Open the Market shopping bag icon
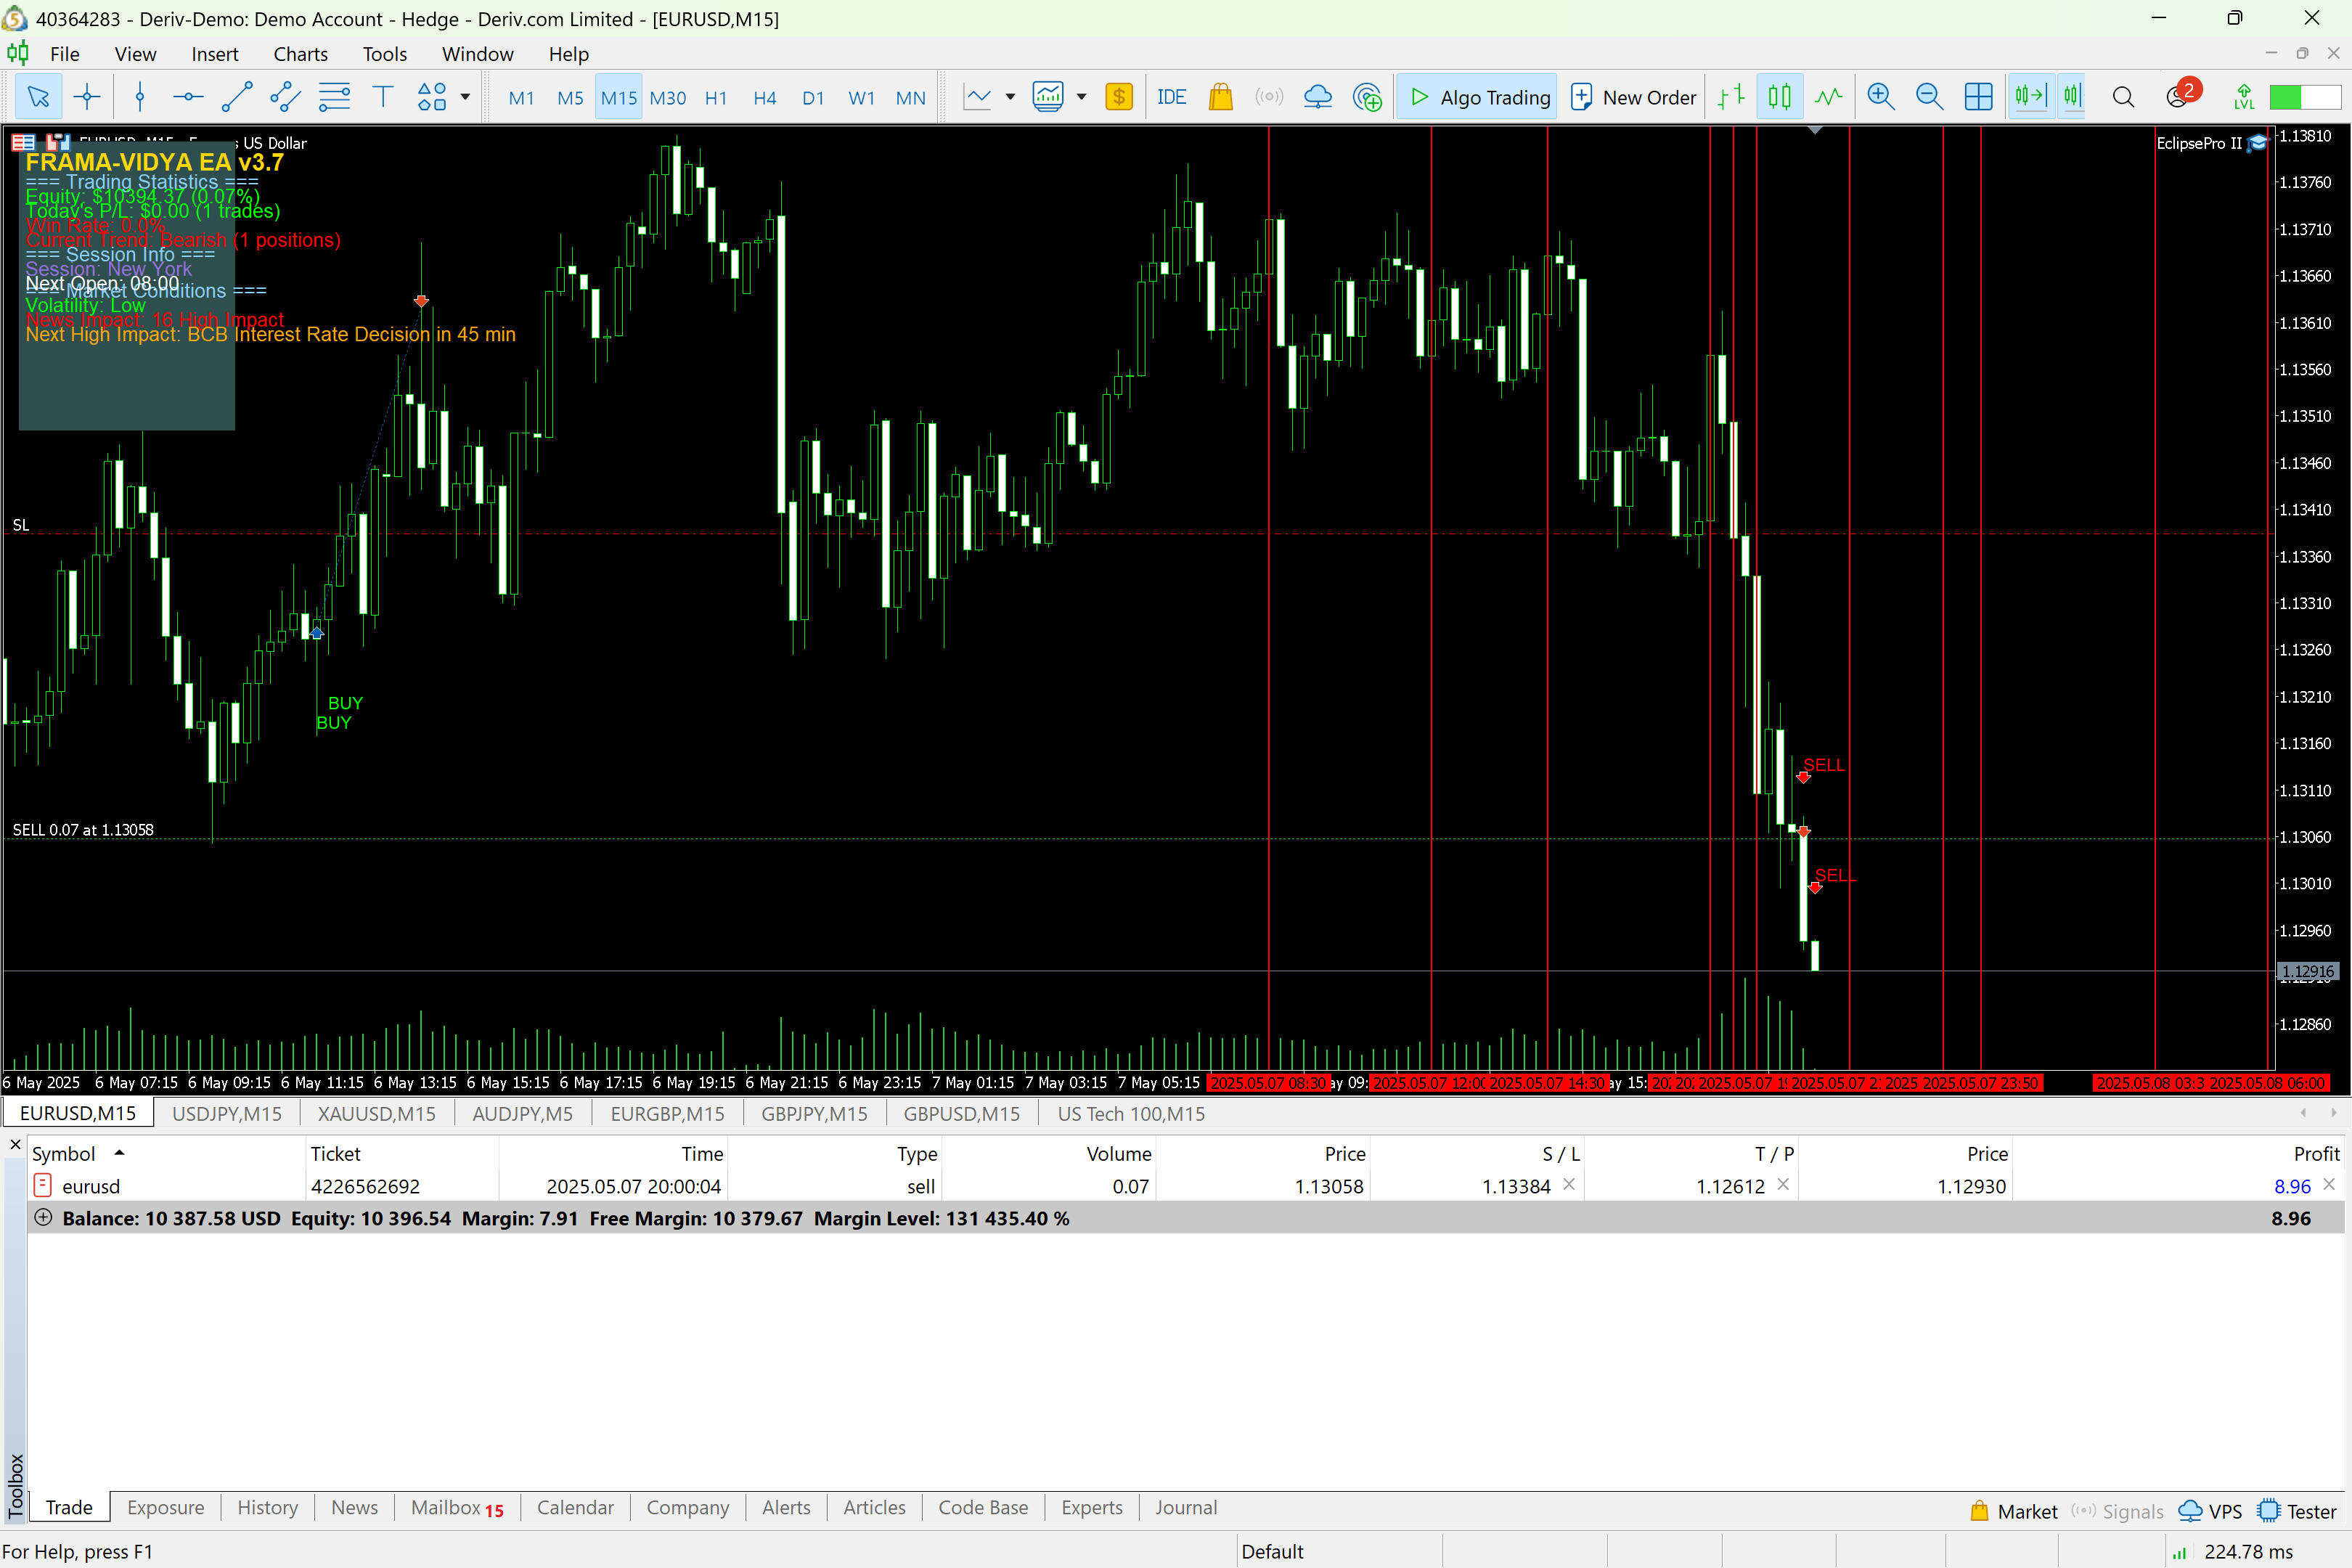This screenshot has width=2352, height=1568. coord(1220,97)
